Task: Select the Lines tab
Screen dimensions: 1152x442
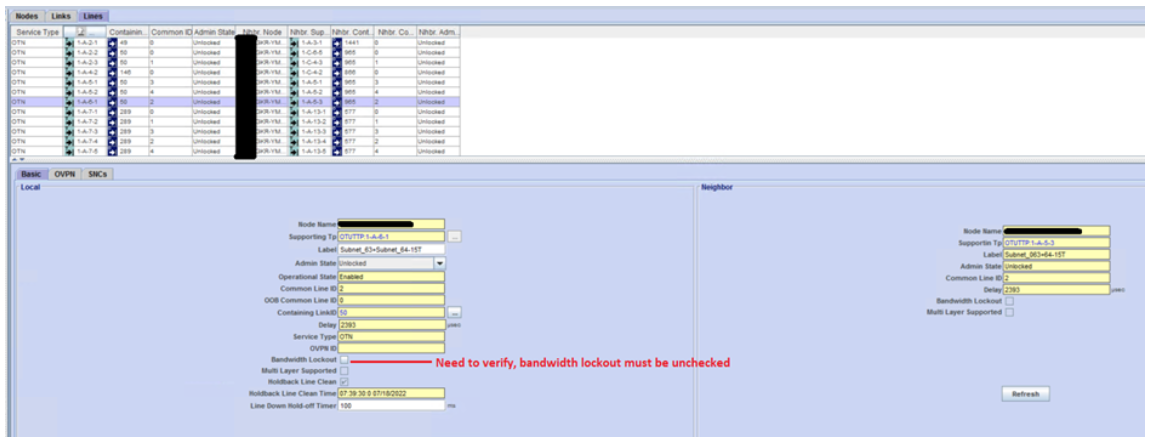Action: point(93,15)
